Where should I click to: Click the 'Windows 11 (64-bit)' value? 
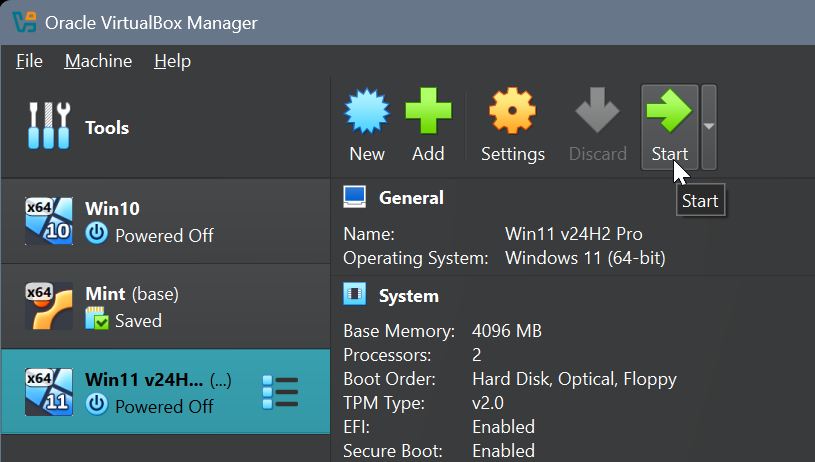[585, 258]
